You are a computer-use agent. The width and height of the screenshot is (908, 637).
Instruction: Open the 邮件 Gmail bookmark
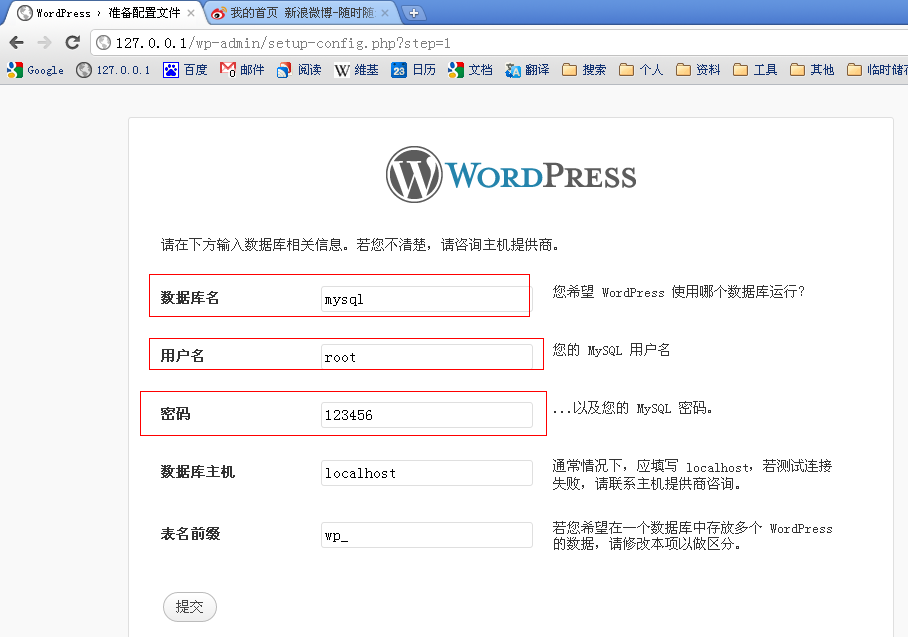[x=241, y=70]
